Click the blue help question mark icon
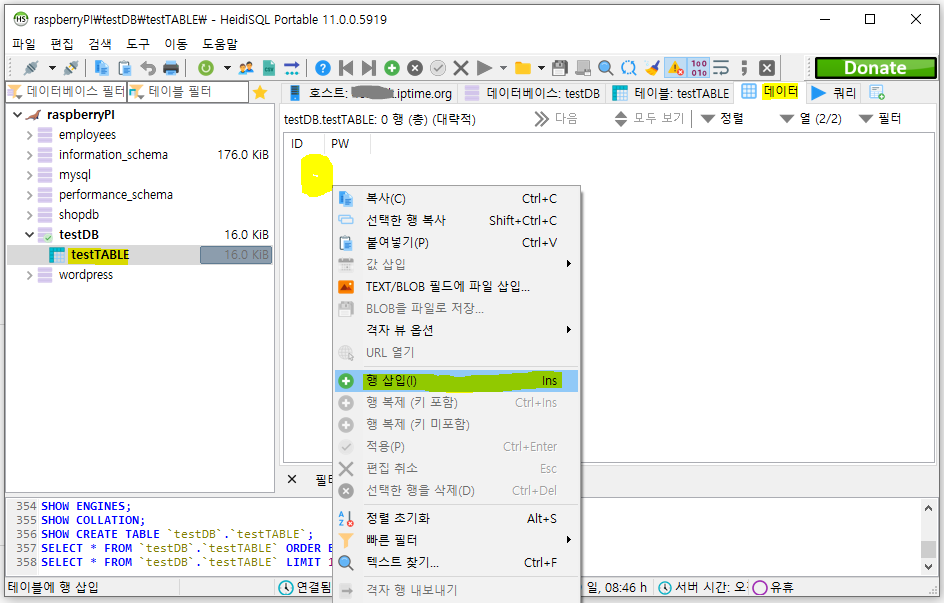The image size is (944, 603). point(323,68)
